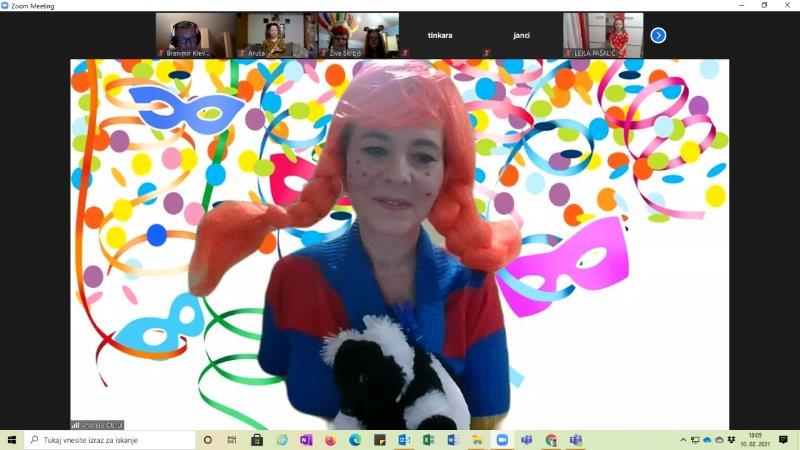Click the main speaker video area

click(399, 244)
